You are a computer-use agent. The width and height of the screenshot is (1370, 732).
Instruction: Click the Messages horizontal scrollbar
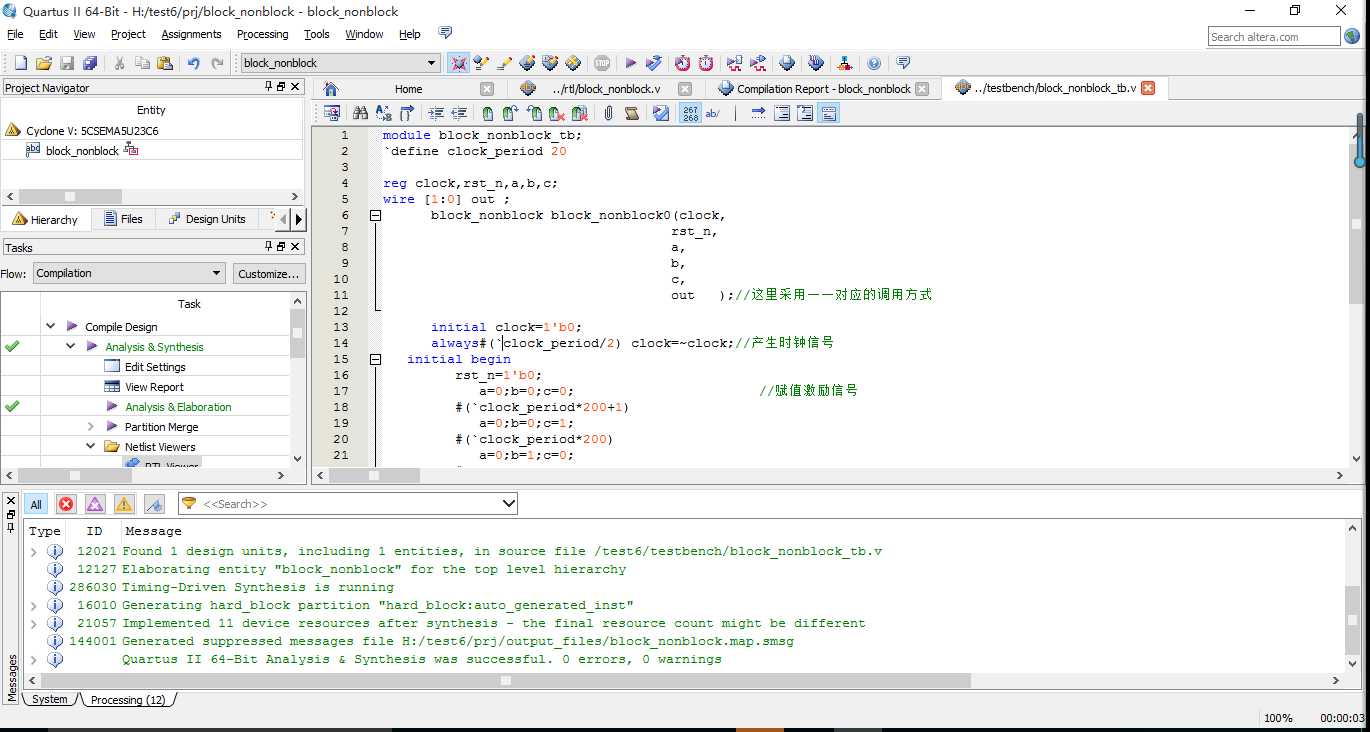[506, 680]
